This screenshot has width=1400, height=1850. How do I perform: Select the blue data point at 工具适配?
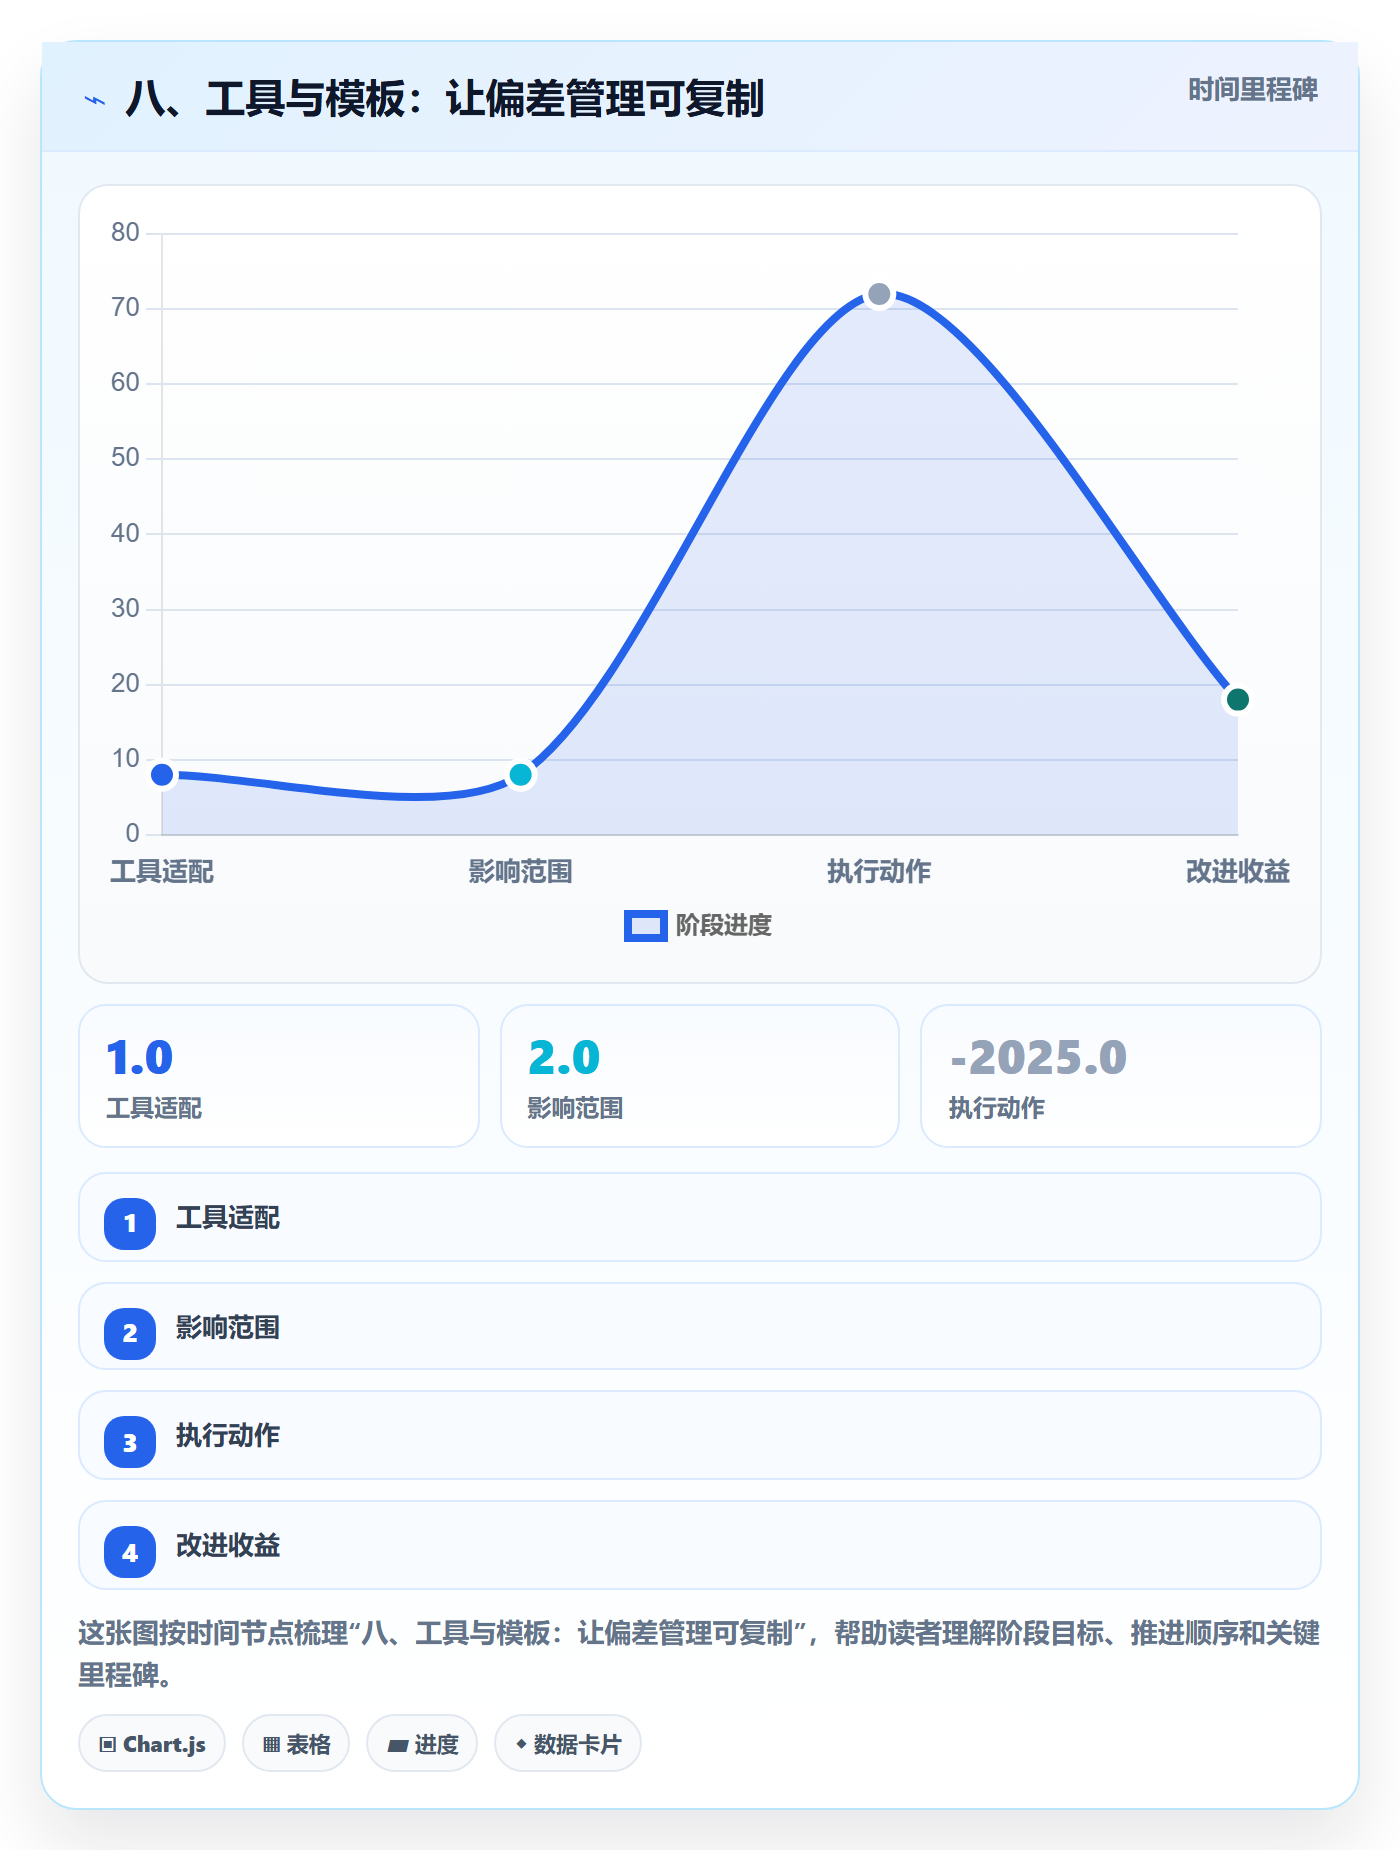[x=162, y=775]
